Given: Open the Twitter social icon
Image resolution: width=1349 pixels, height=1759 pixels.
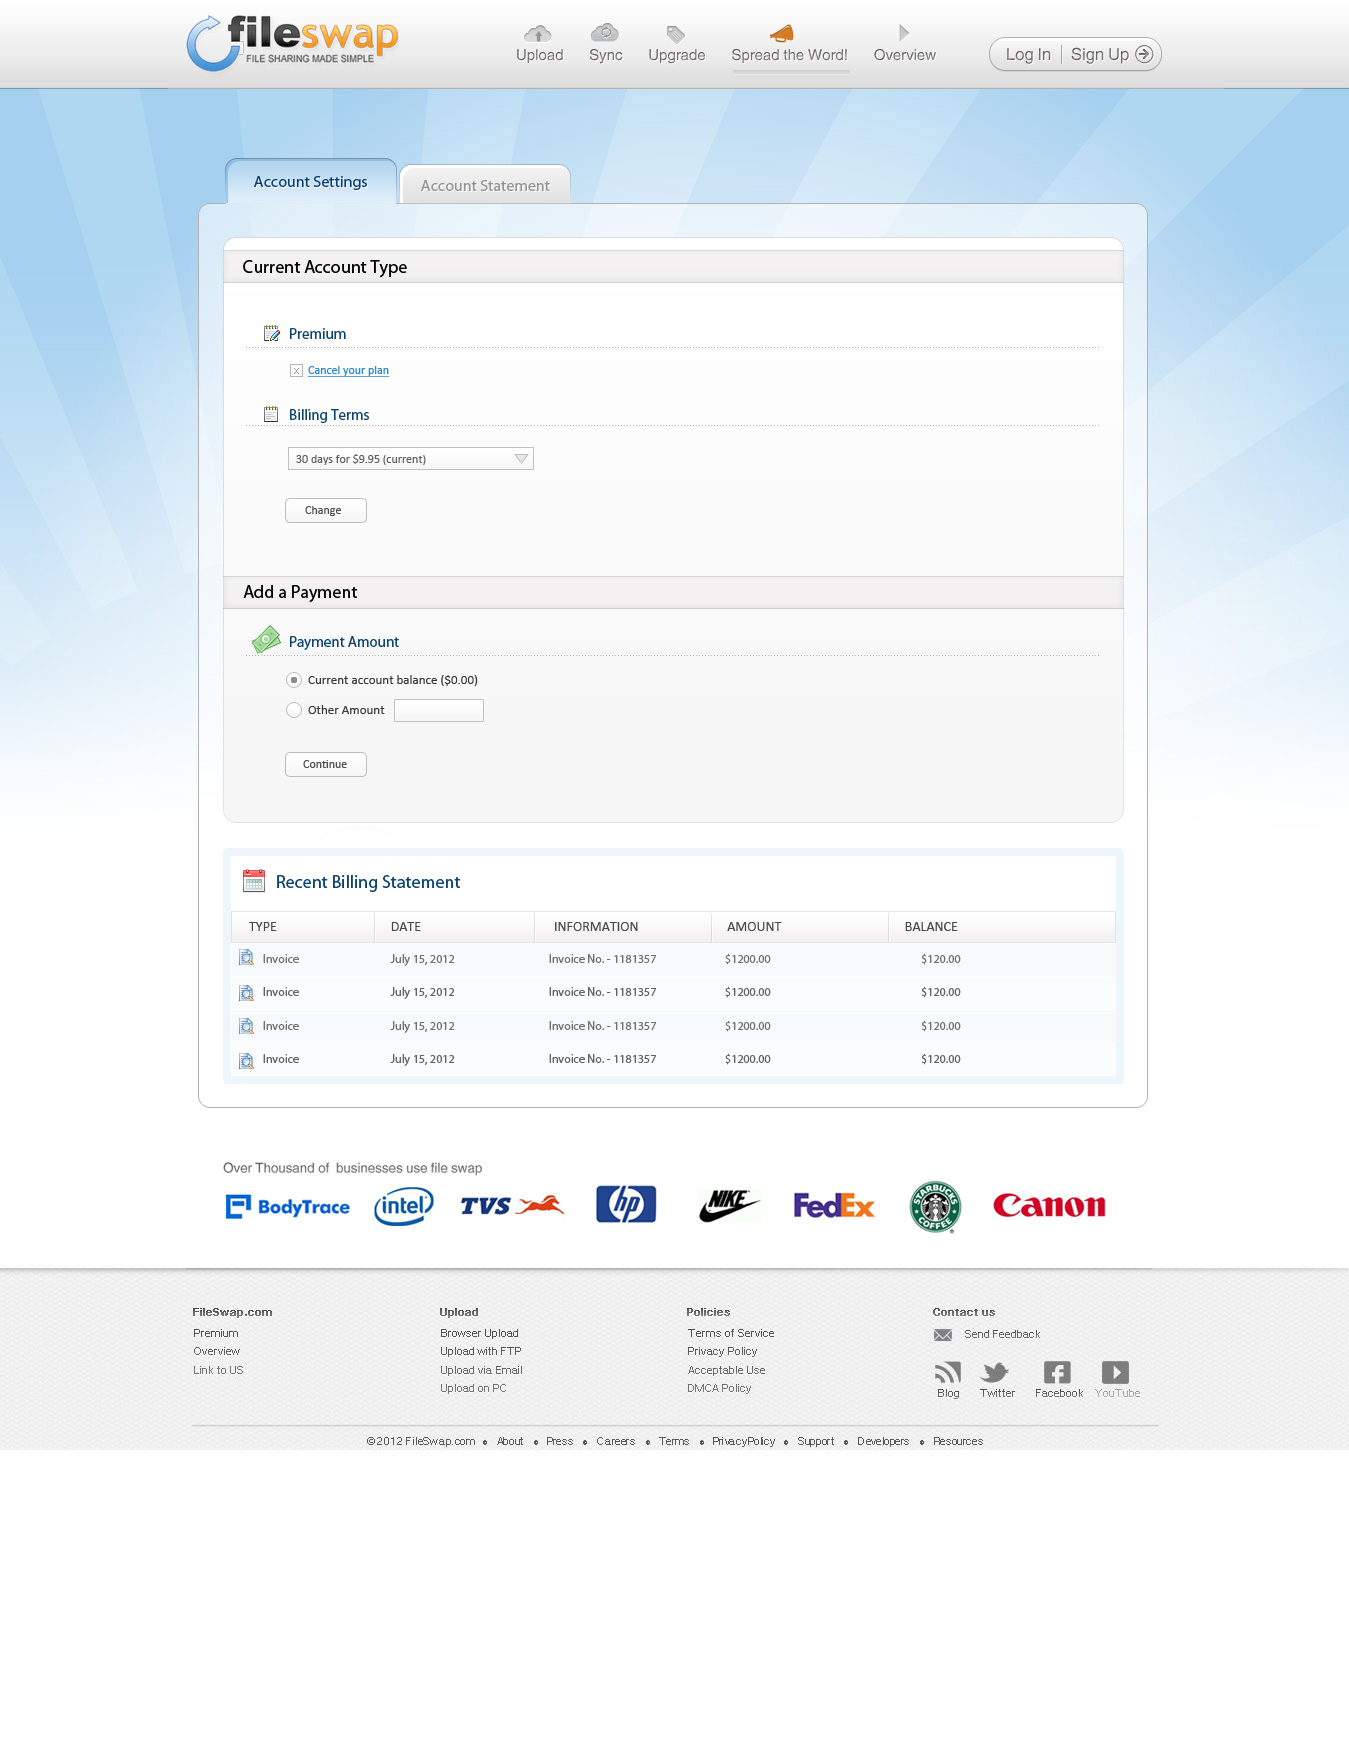Looking at the screenshot, I should [996, 1372].
